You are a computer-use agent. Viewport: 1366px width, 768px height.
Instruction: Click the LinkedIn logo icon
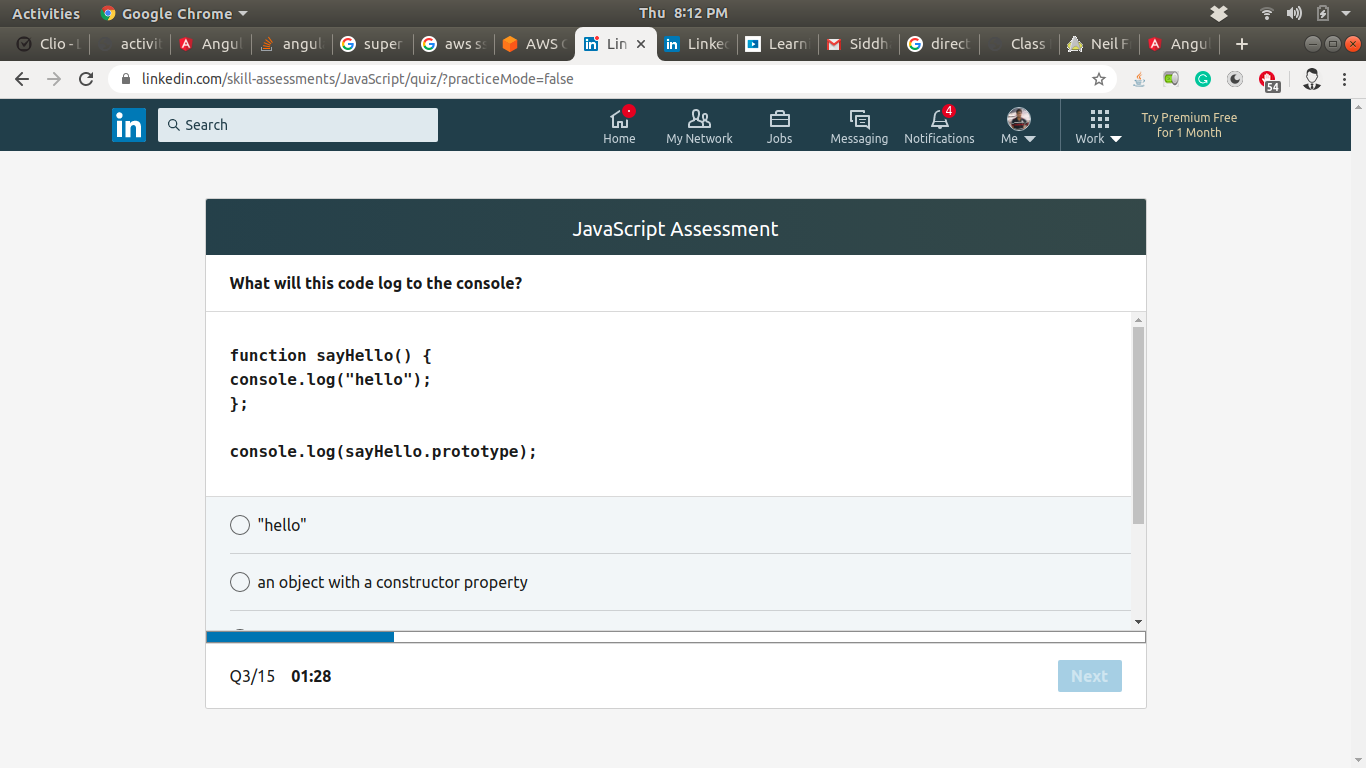129,125
